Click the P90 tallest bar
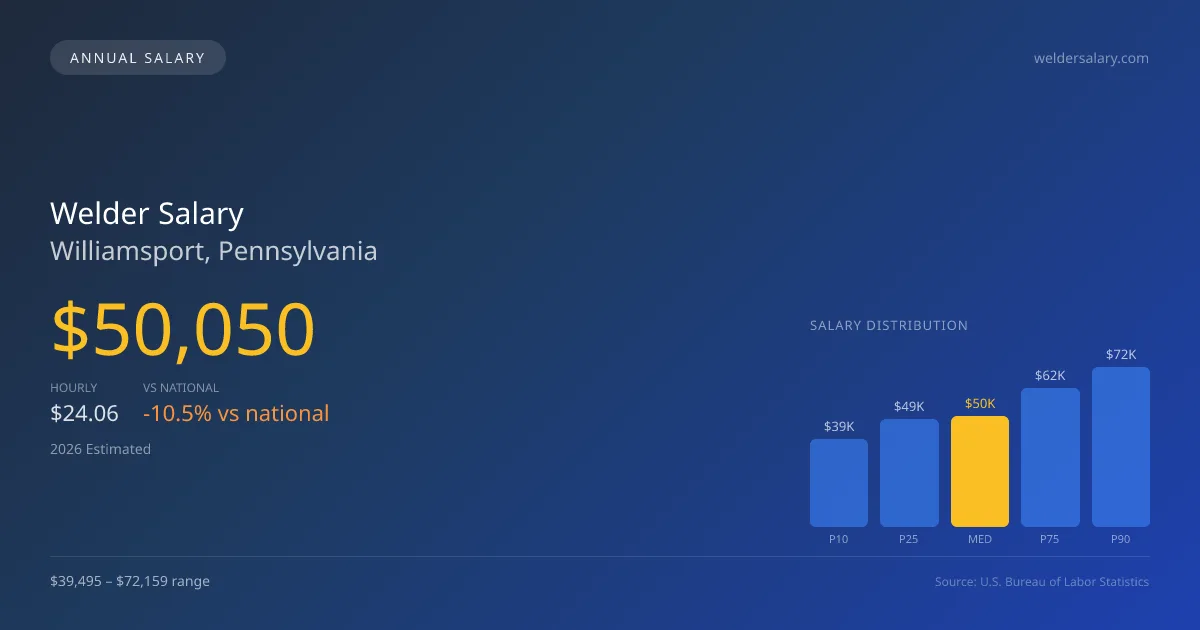Screen dimensions: 1200x630 (x=1121, y=447)
